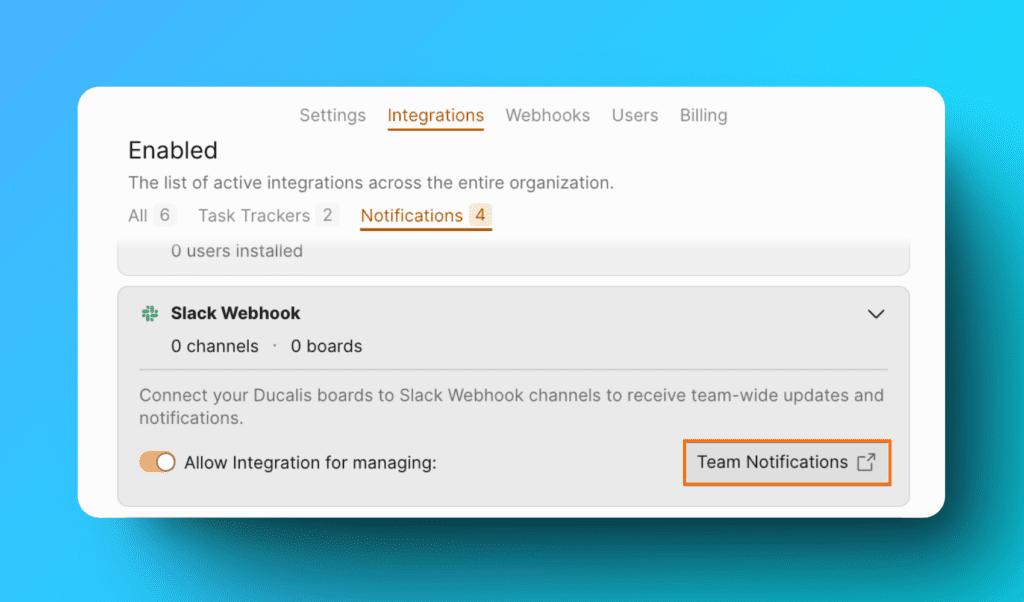Switch to the Webhooks tab
Screen dimensions: 1024x602
pyautogui.click(x=547, y=116)
